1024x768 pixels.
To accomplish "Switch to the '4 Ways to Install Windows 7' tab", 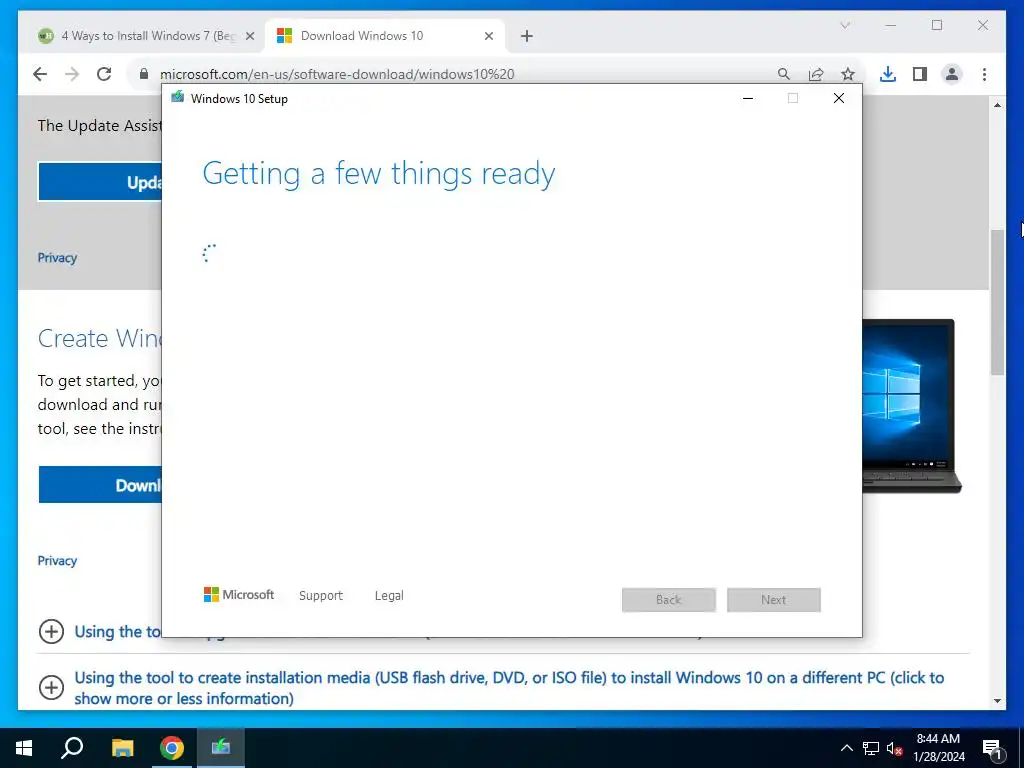I will click(x=146, y=36).
